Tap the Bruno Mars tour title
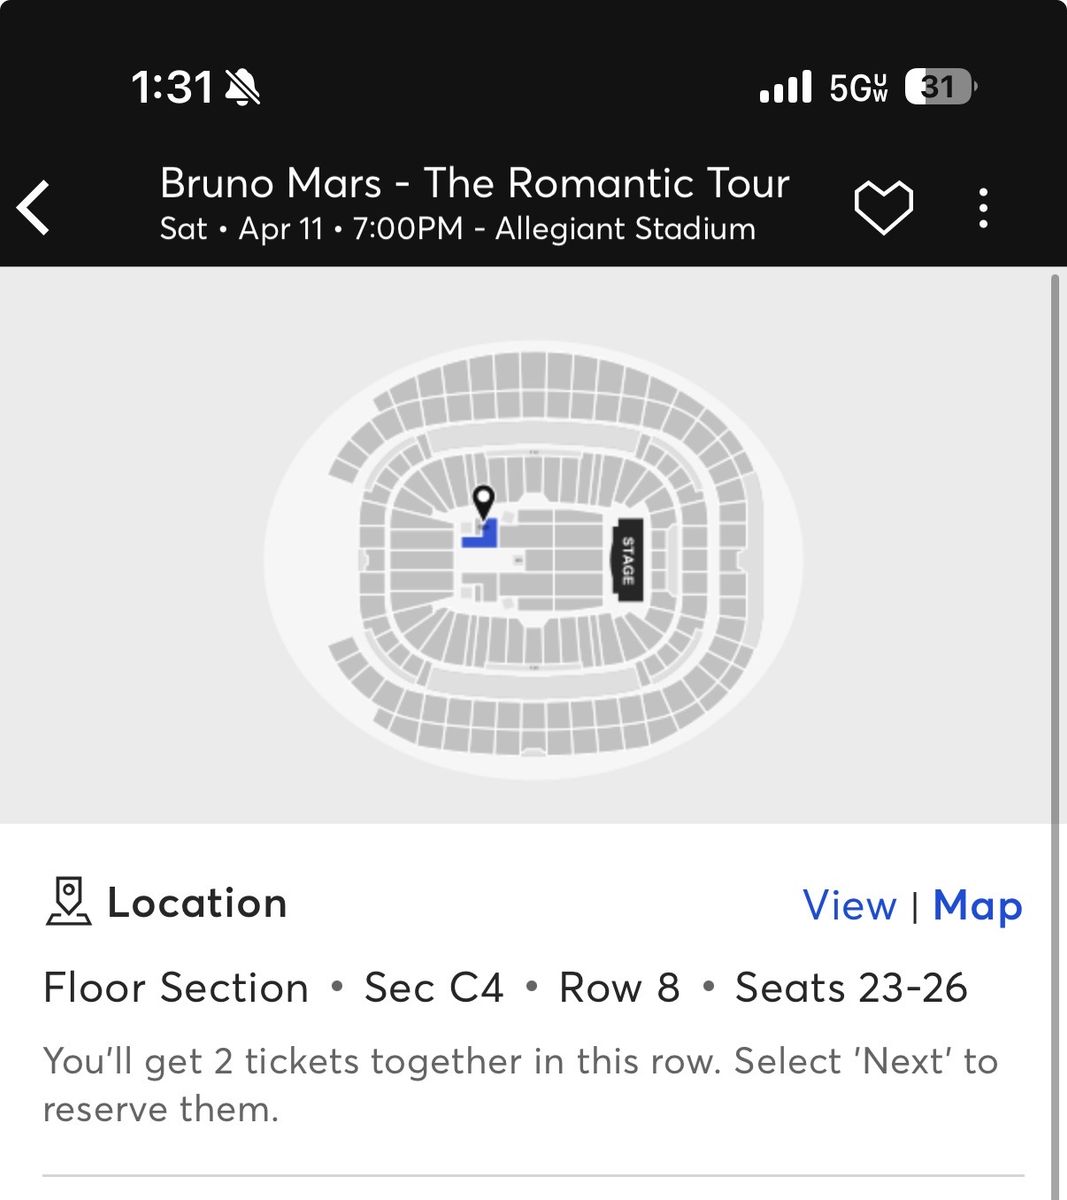The width and height of the screenshot is (1067, 1200). point(474,183)
